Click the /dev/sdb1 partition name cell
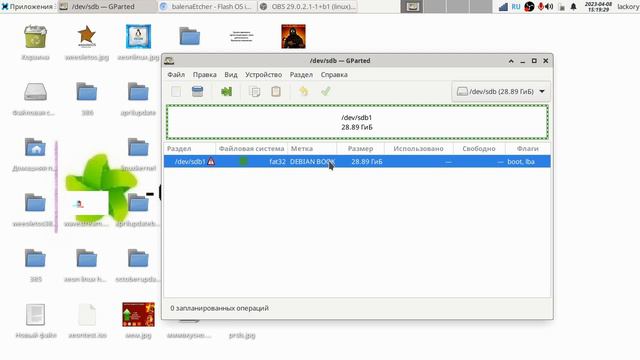 tap(190, 162)
